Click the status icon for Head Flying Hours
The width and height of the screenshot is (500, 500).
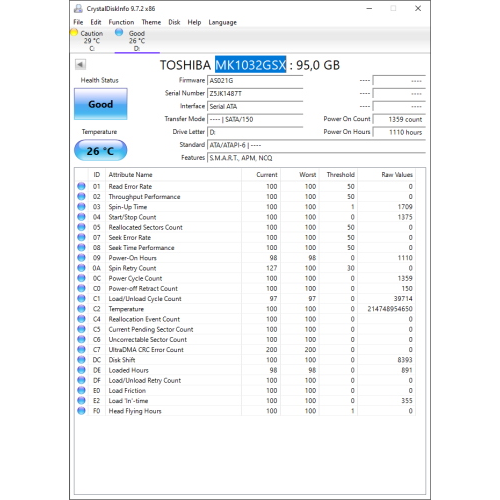pos(81,411)
